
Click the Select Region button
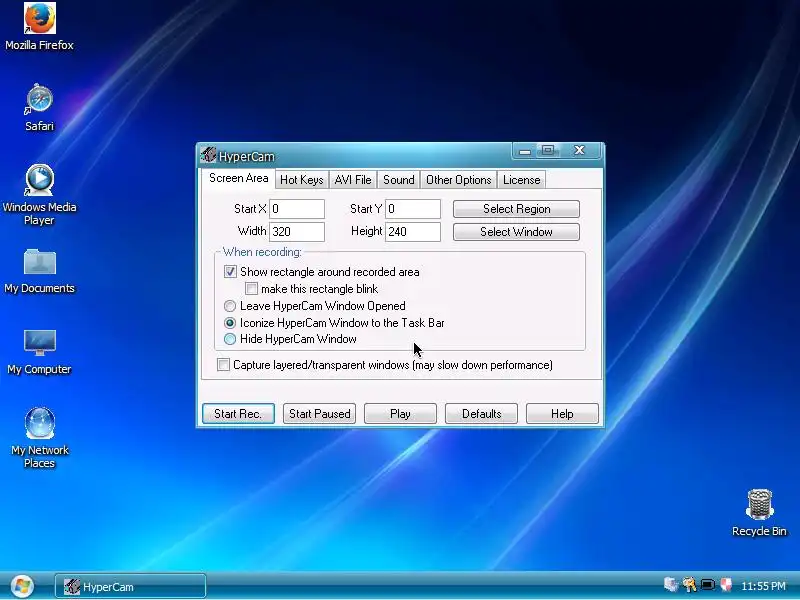516,209
